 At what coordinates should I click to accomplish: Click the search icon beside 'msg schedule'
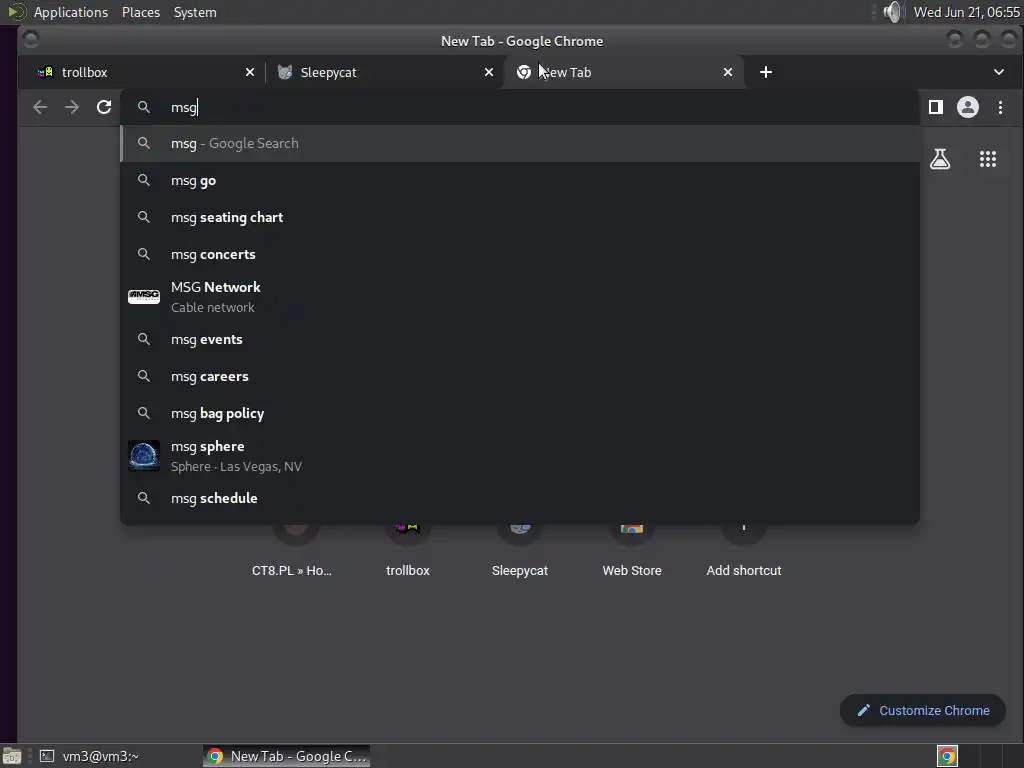pos(144,498)
